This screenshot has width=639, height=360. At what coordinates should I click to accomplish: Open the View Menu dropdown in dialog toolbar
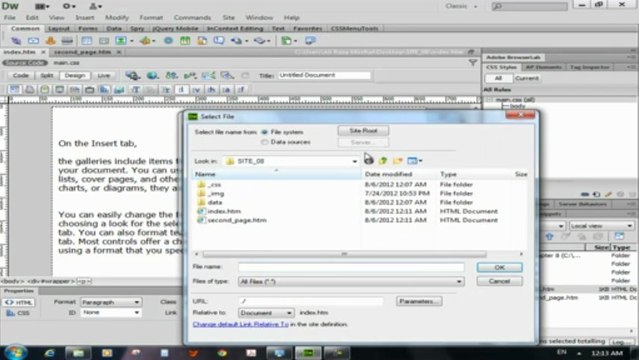(415, 161)
